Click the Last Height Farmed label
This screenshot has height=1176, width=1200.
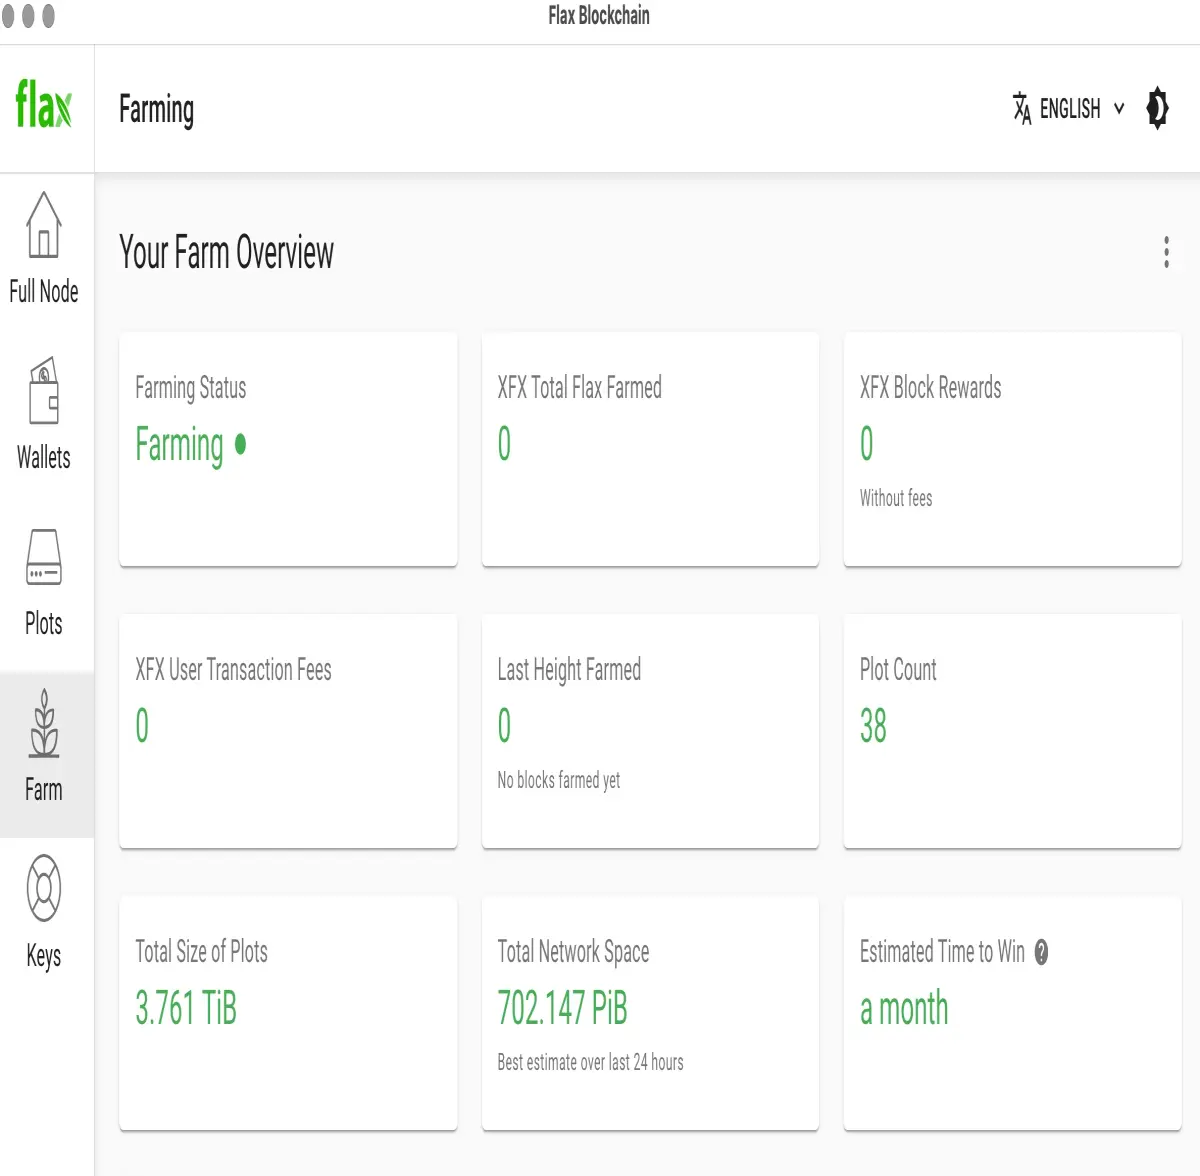569,670
